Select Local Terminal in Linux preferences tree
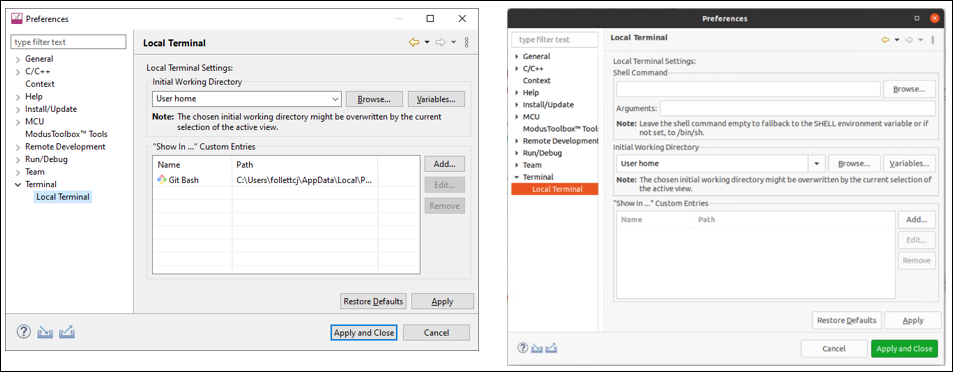 (x=555, y=189)
